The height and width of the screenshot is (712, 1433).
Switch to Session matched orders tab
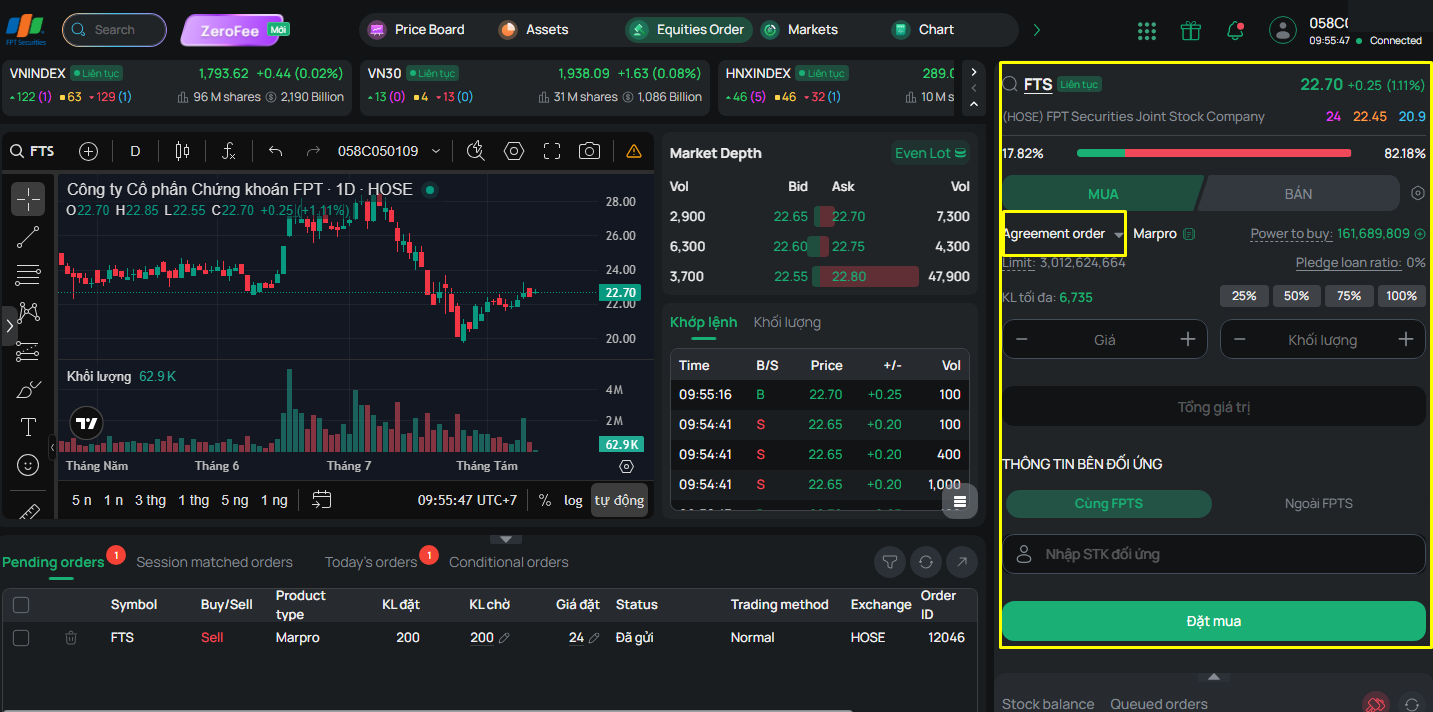(214, 562)
